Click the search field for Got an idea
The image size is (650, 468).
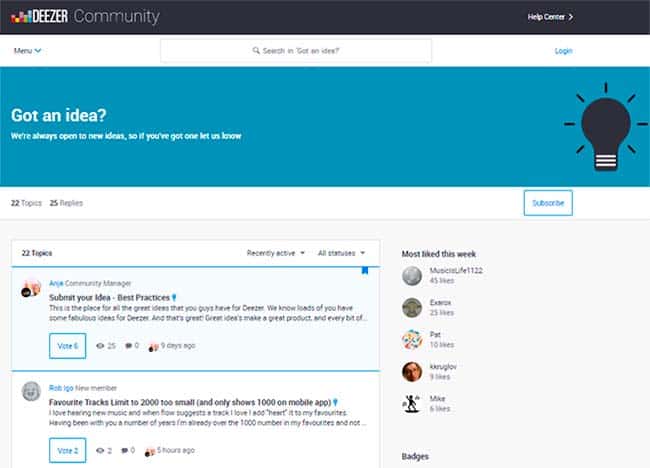(296, 51)
